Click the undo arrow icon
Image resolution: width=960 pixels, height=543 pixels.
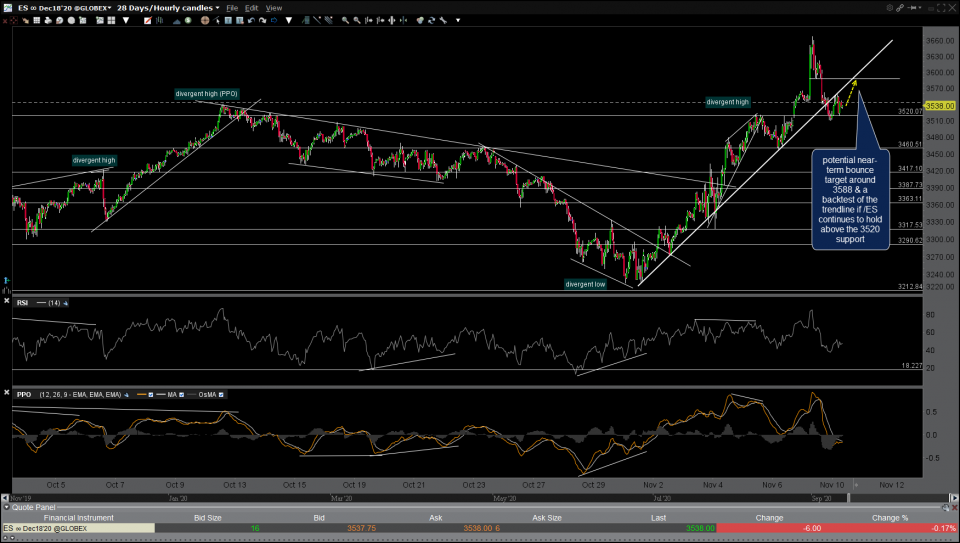click(x=251, y=20)
